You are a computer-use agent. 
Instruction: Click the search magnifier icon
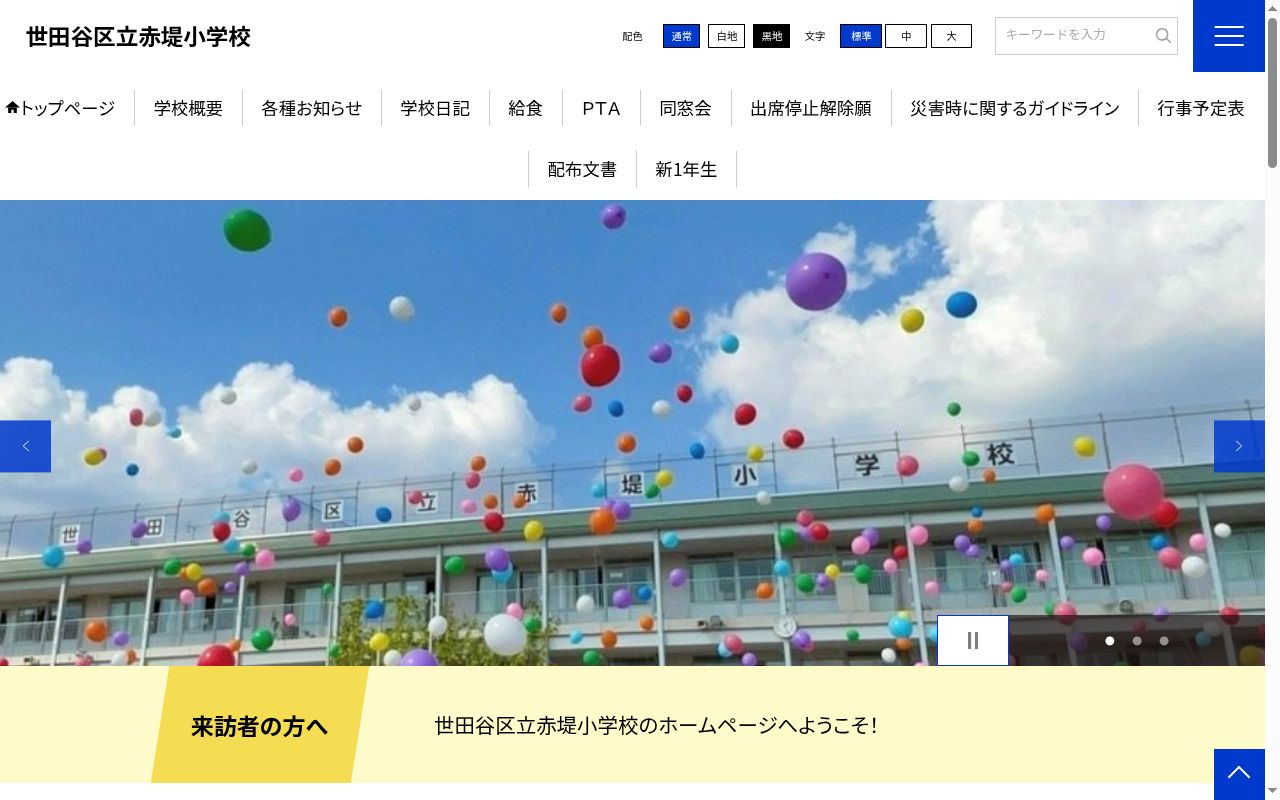click(1163, 36)
